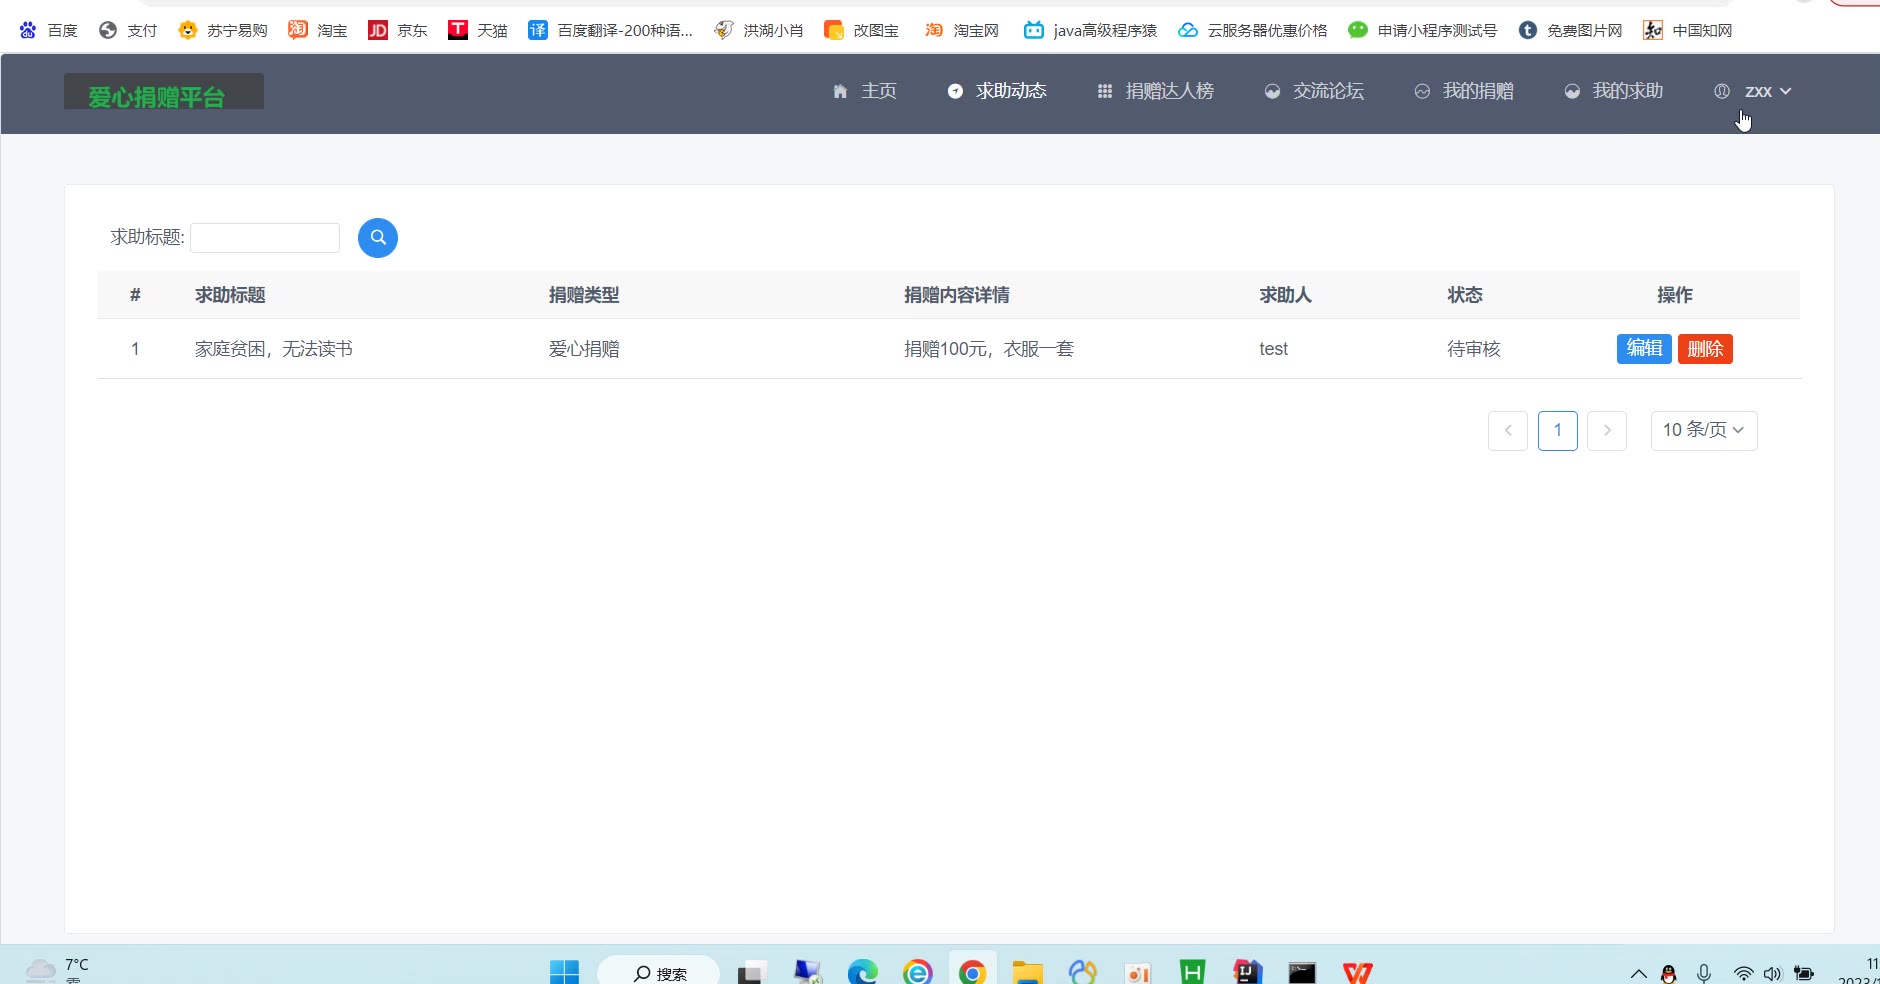Open the terminal window from the taskbar

click(1302, 972)
